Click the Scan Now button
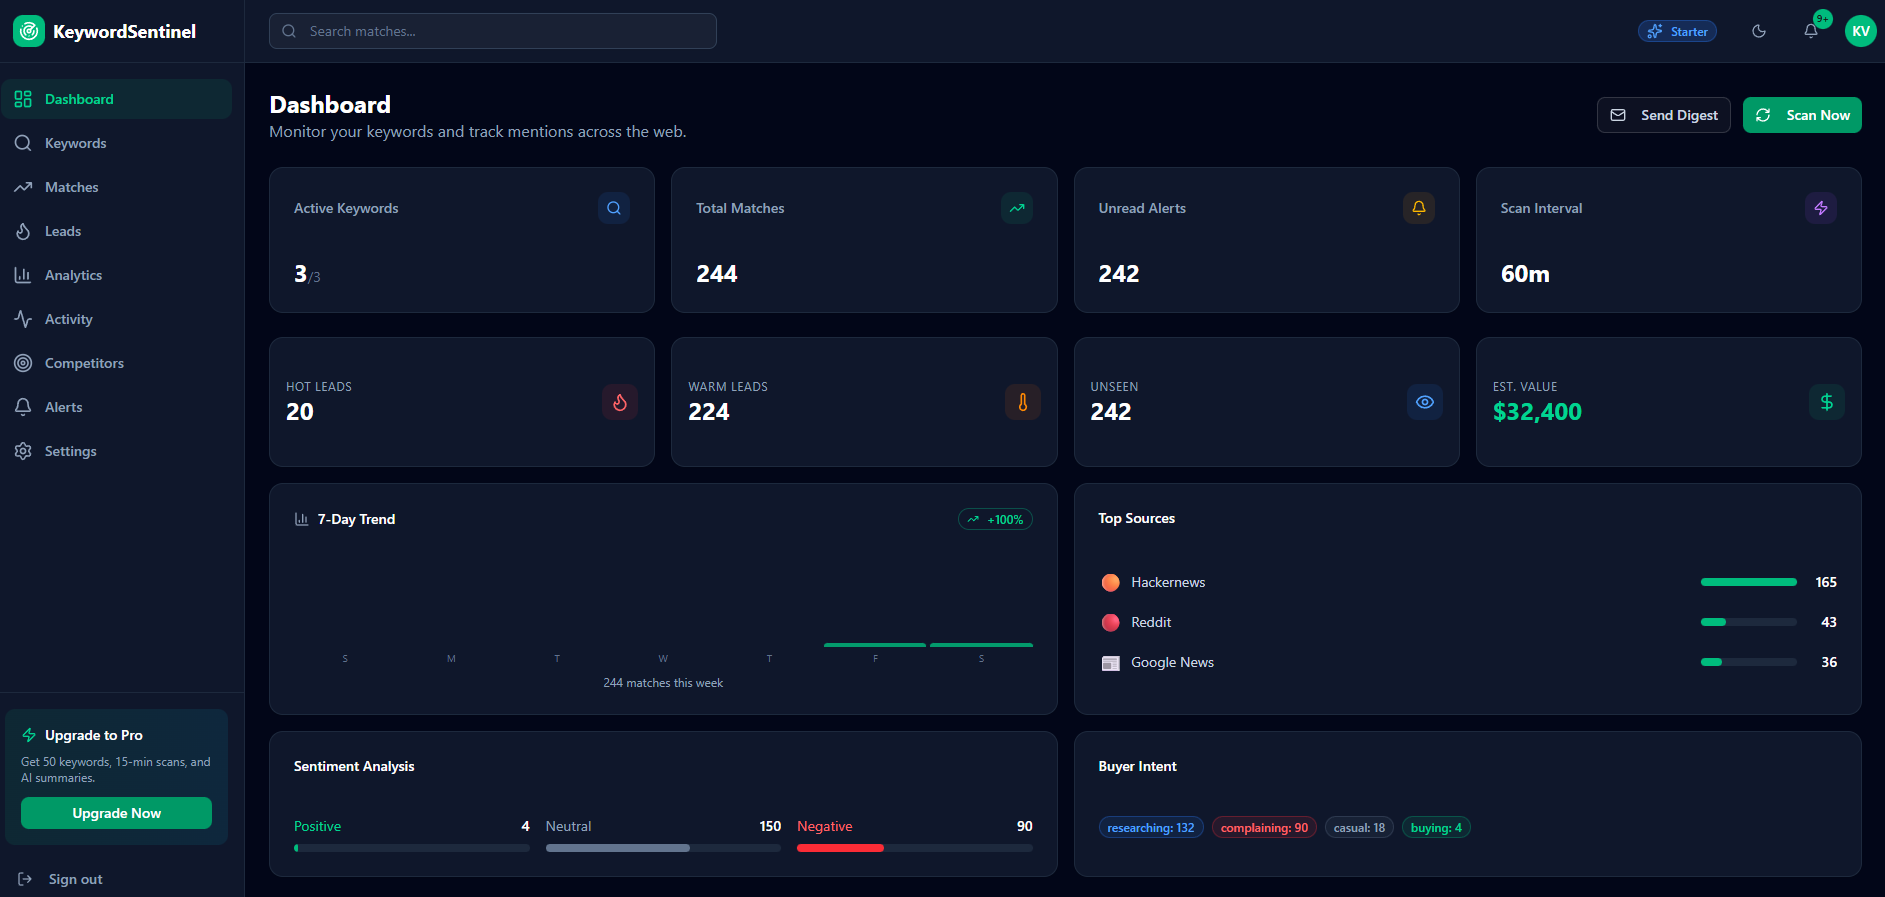This screenshot has width=1885, height=897. coord(1802,115)
